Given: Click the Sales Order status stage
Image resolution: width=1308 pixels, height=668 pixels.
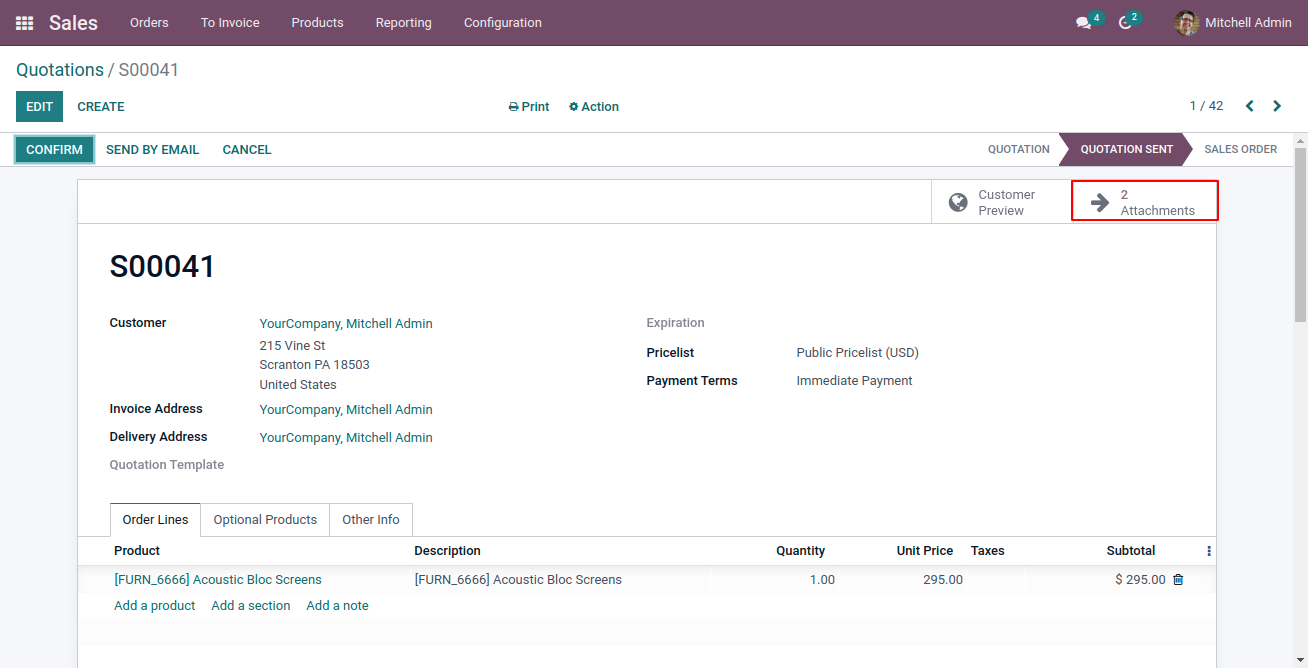Looking at the screenshot, I should click(1240, 150).
